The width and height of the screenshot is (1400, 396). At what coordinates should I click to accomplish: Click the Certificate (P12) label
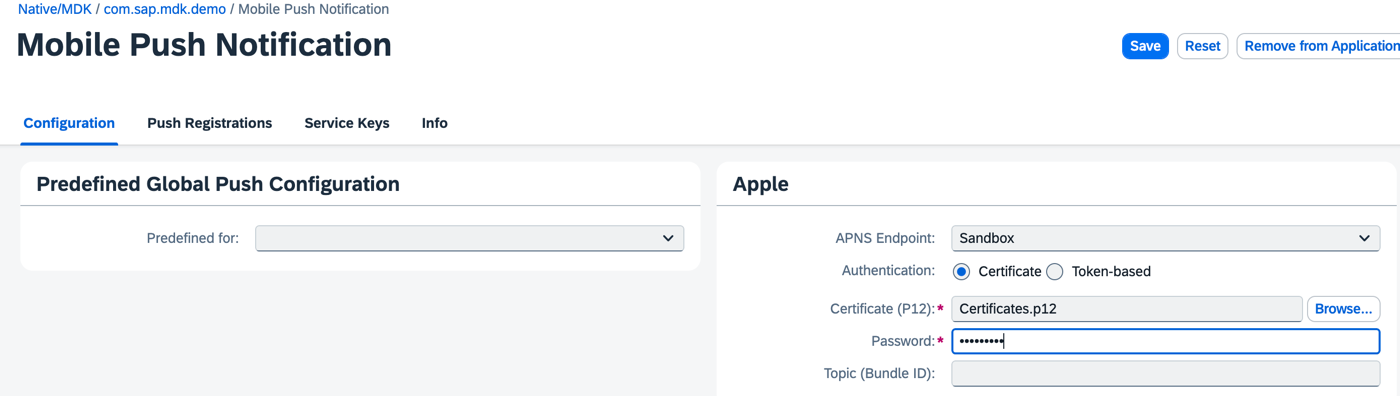(882, 309)
